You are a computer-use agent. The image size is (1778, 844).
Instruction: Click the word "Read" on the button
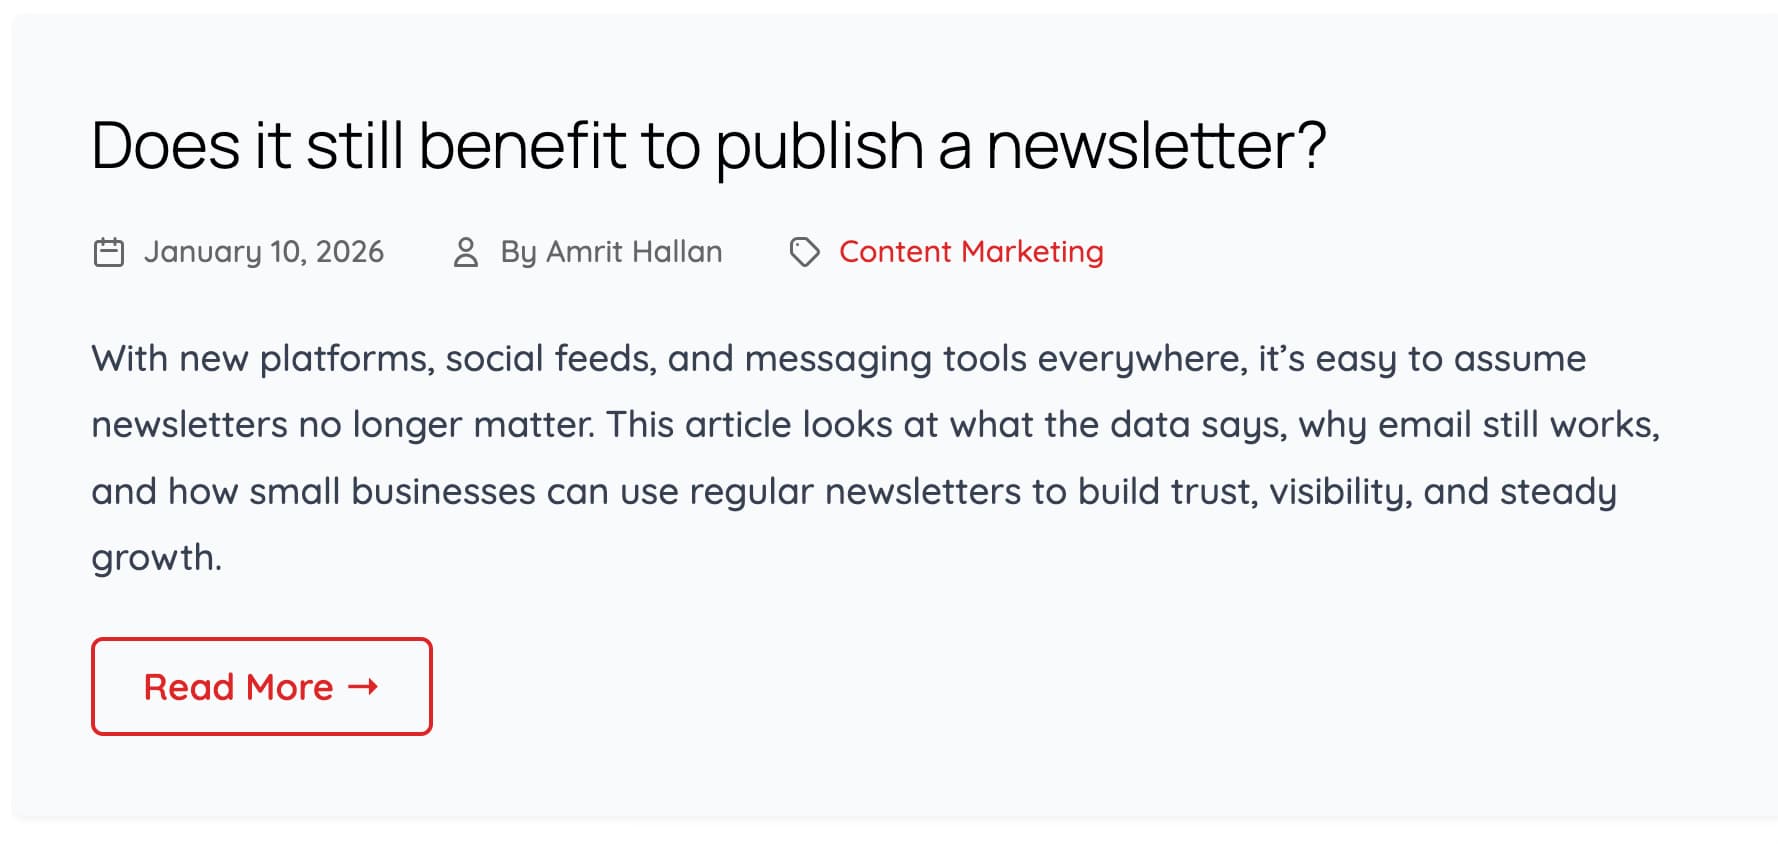tap(189, 687)
